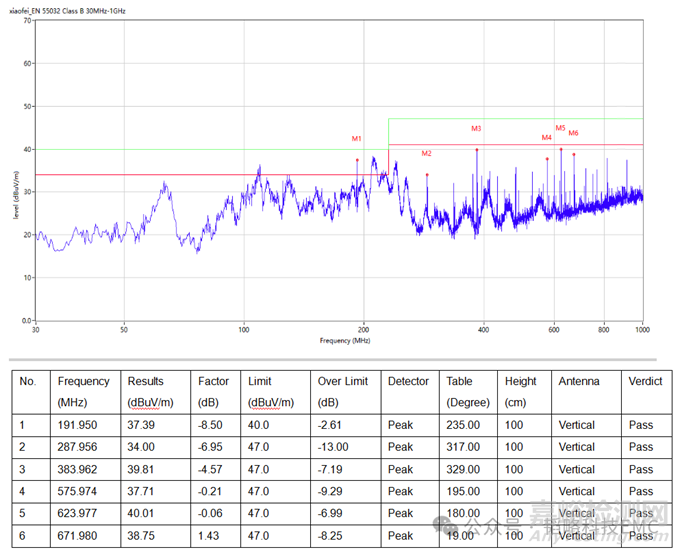This screenshot has height=554, width=680.
Task: Select the 235.00 table degree cell
Action: 464,425
